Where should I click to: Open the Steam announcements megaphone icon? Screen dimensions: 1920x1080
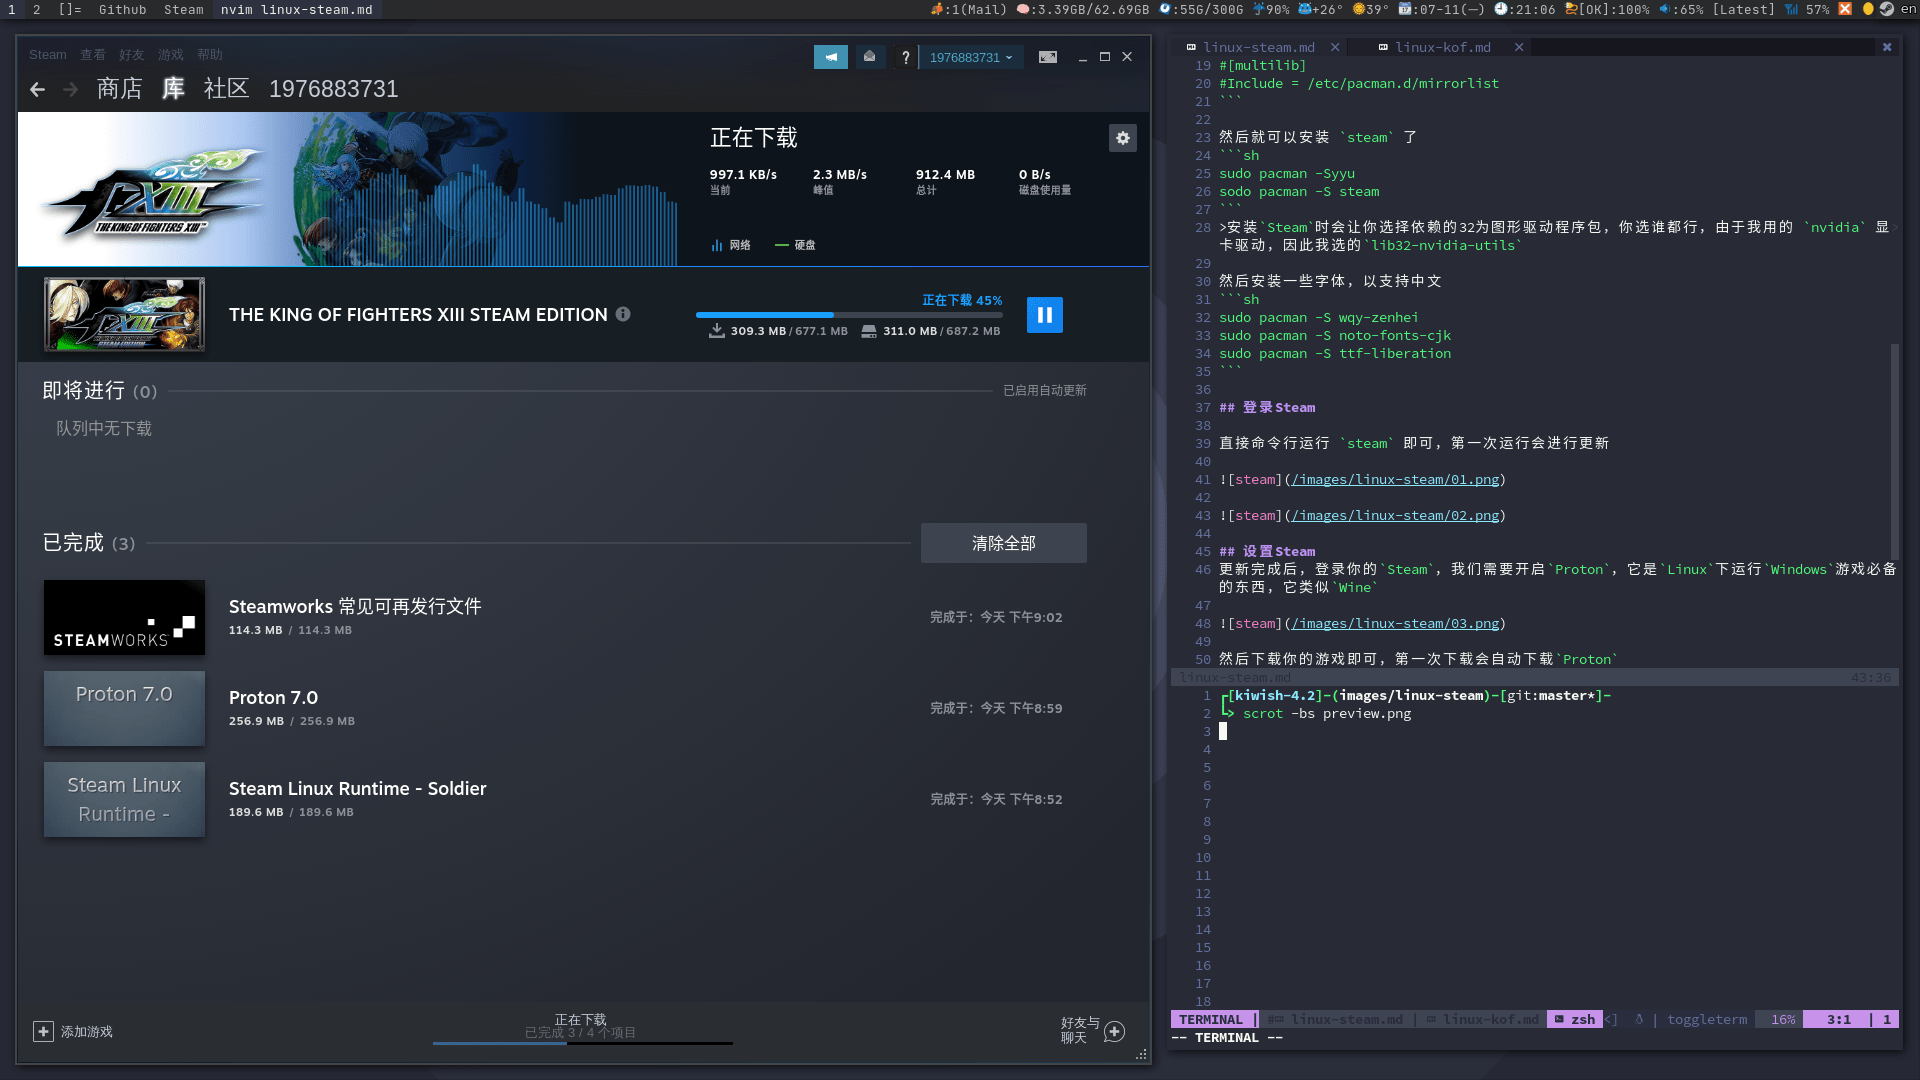(830, 57)
